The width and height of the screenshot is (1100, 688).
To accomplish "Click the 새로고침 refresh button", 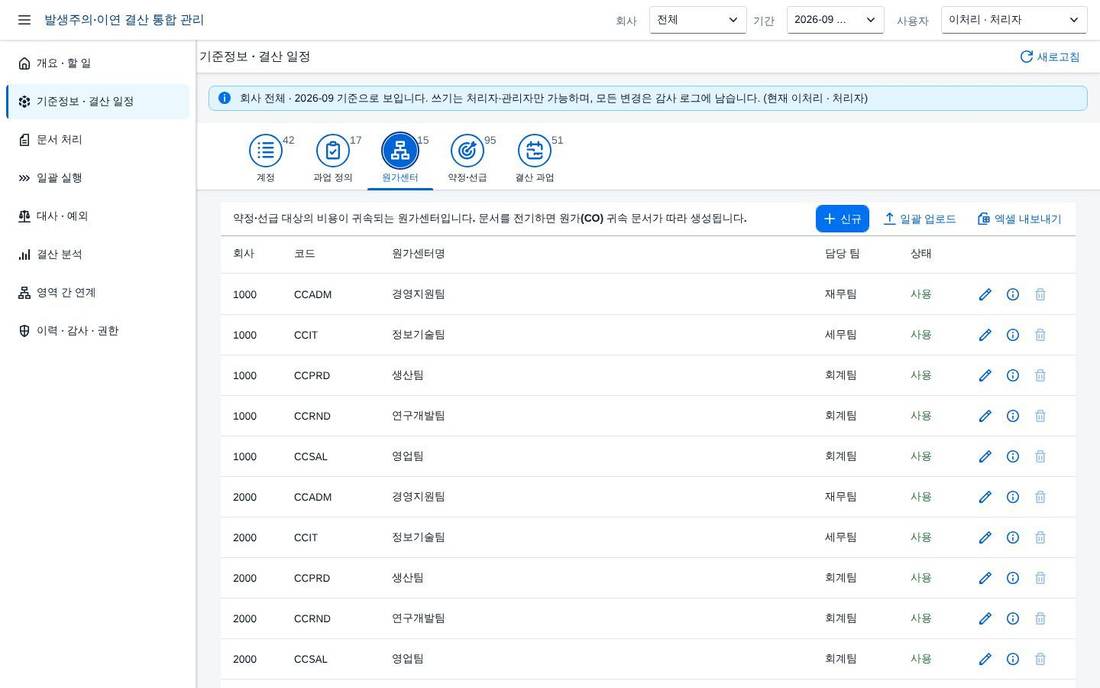I will click(x=1049, y=57).
